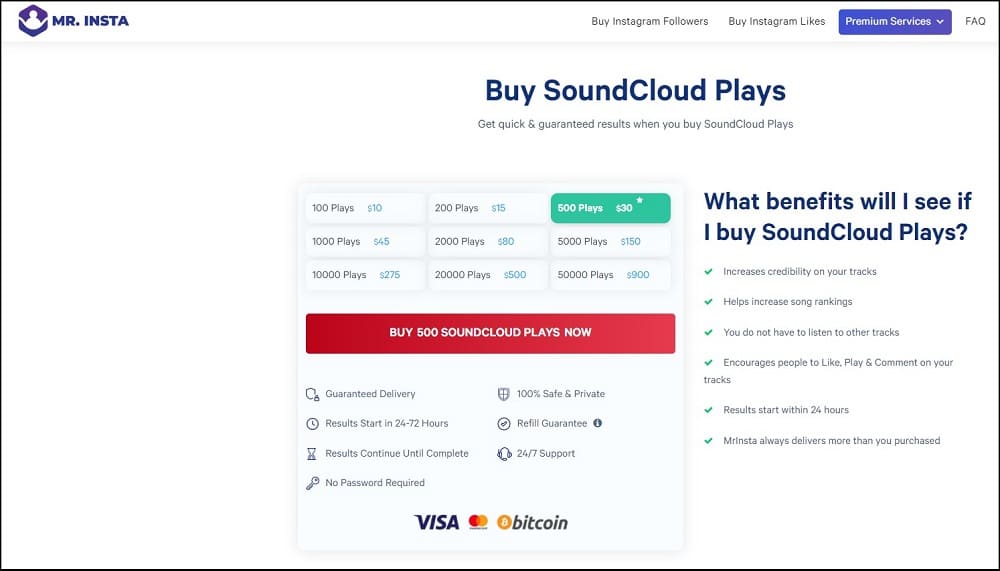Screen dimensions: 1000x571
Task: Click the checkmark beside Encourages people to Like
Action: (x=708, y=362)
